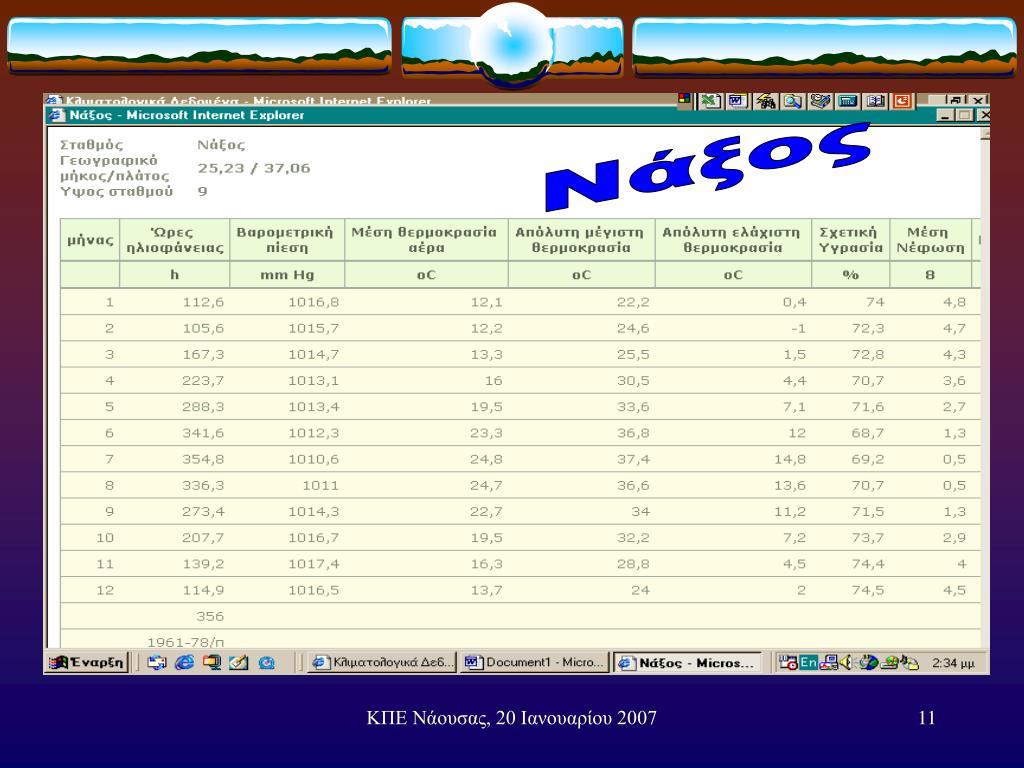Open the volume speaker tray icon
This screenshot has height=768, width=1024.
point(847,662)
